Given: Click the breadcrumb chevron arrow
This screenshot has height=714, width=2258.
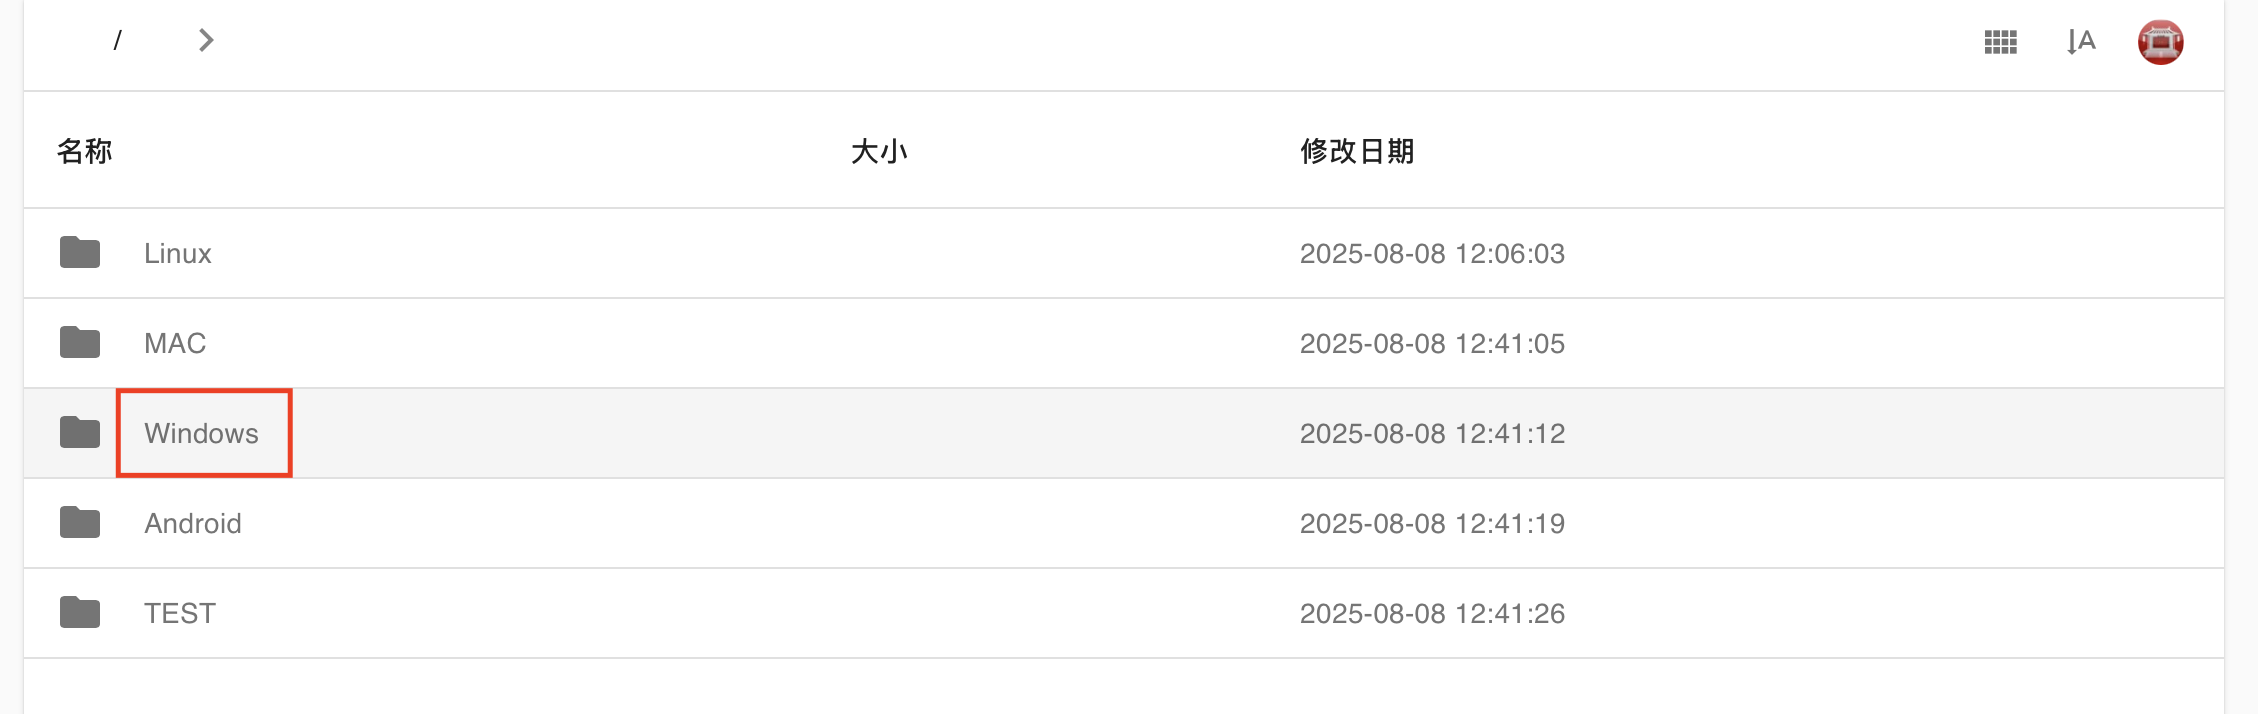Looking at the screenshot, I should 206,40.
